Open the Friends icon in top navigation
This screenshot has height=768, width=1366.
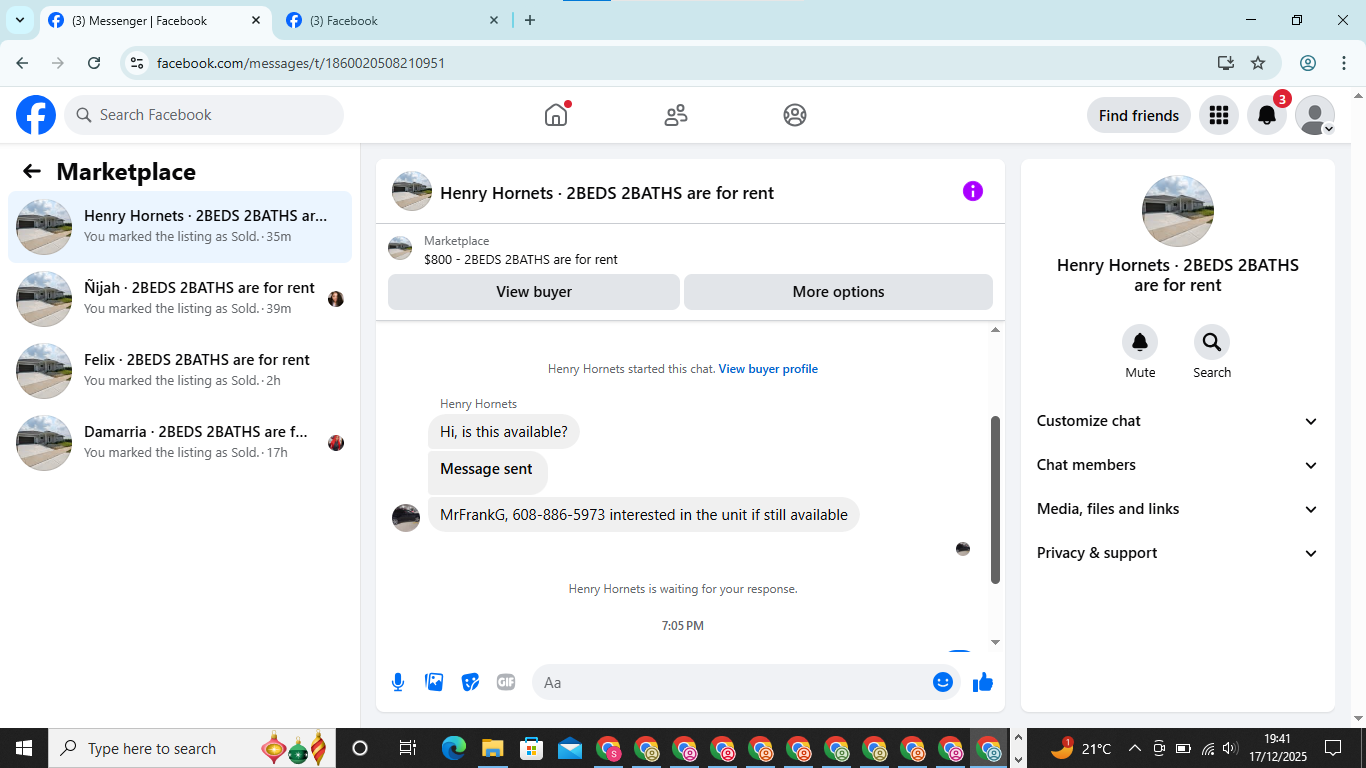click(676, 115)
